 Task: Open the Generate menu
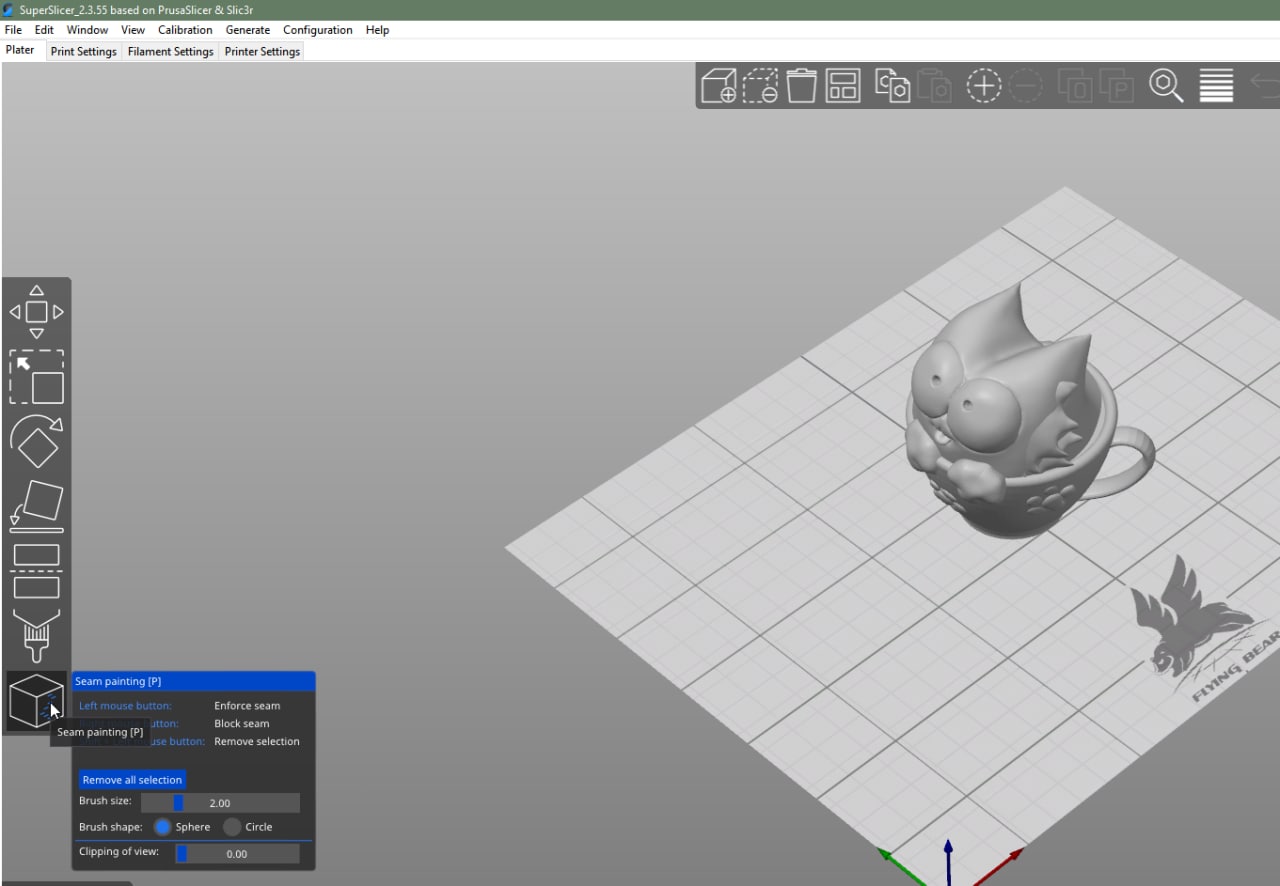(248, 30)
